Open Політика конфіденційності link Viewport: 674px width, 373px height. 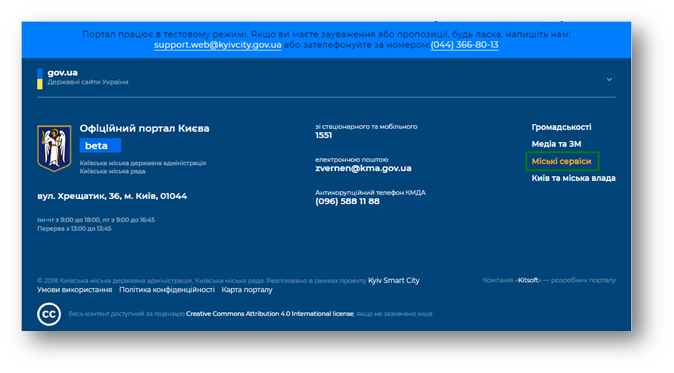coord(167,290)
